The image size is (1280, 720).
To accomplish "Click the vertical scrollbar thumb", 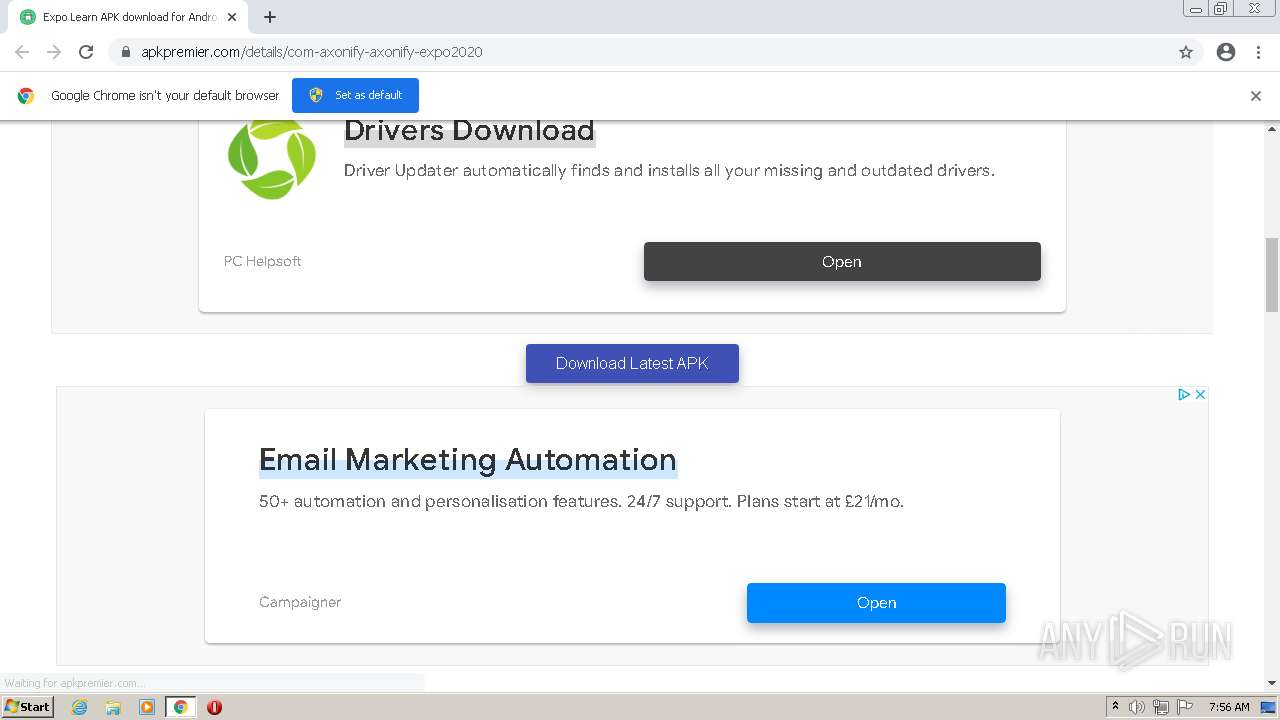I will (1272, 275).
